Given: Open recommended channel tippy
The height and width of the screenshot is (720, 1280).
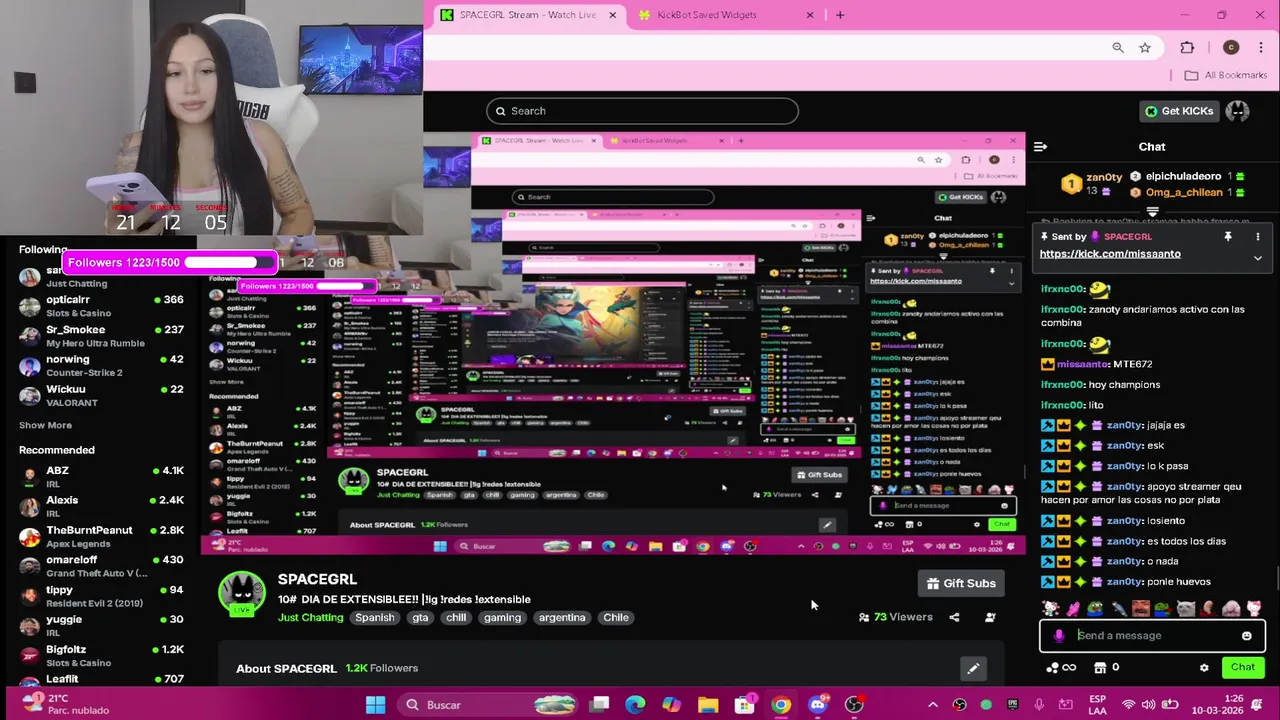Looking at the screenshot, I should coord(100,597).
